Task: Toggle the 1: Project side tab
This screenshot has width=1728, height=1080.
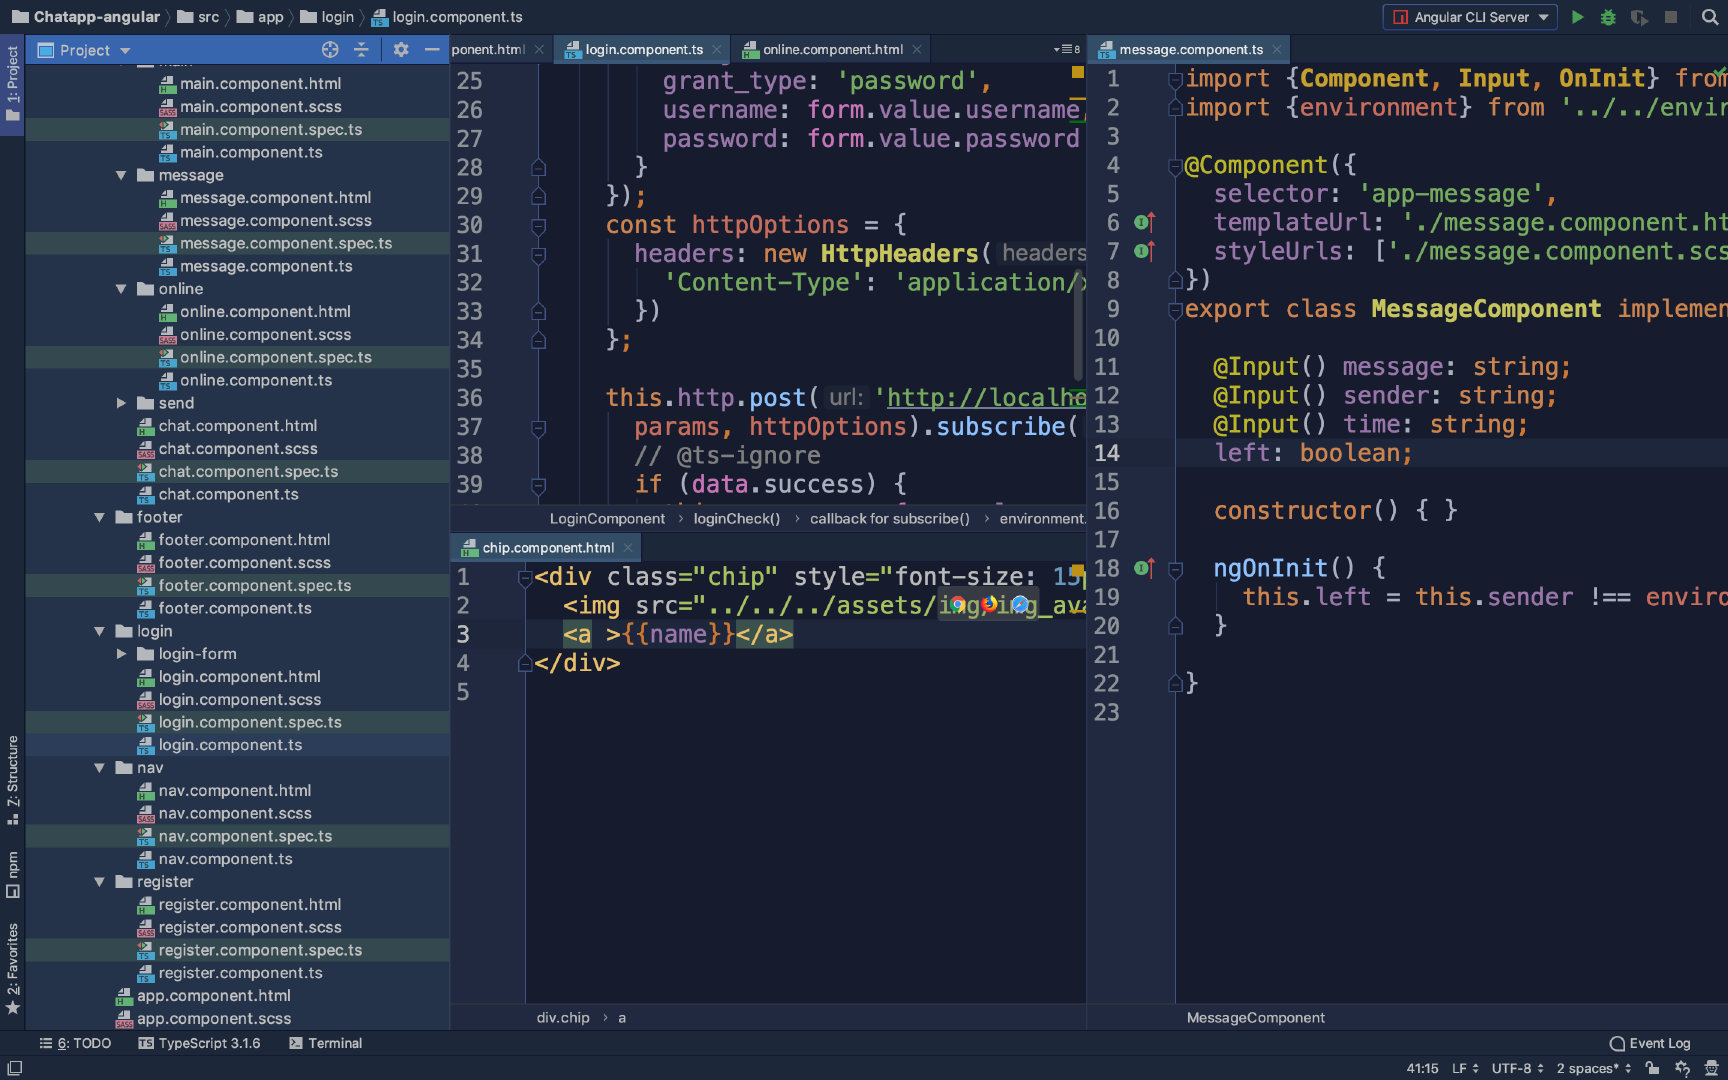Action: coord(12,83)
